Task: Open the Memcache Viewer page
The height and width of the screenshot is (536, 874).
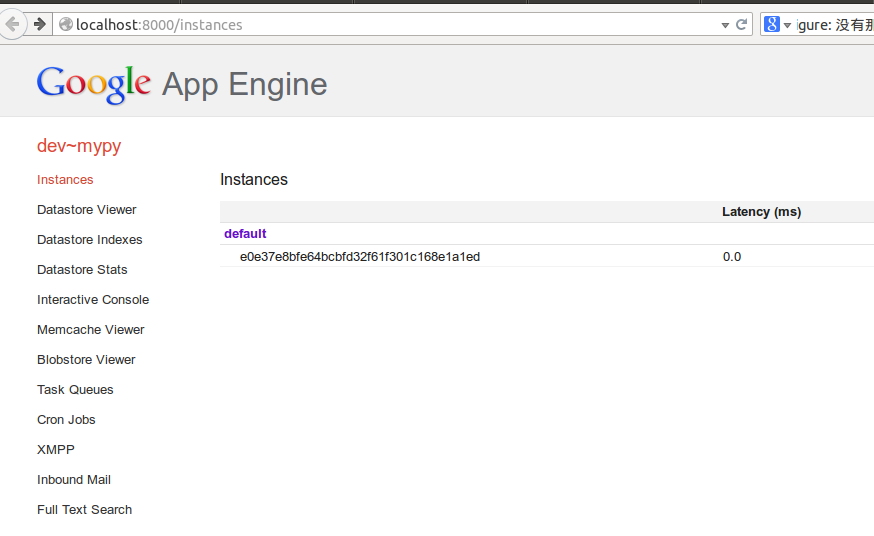Action: pos(90,330)
